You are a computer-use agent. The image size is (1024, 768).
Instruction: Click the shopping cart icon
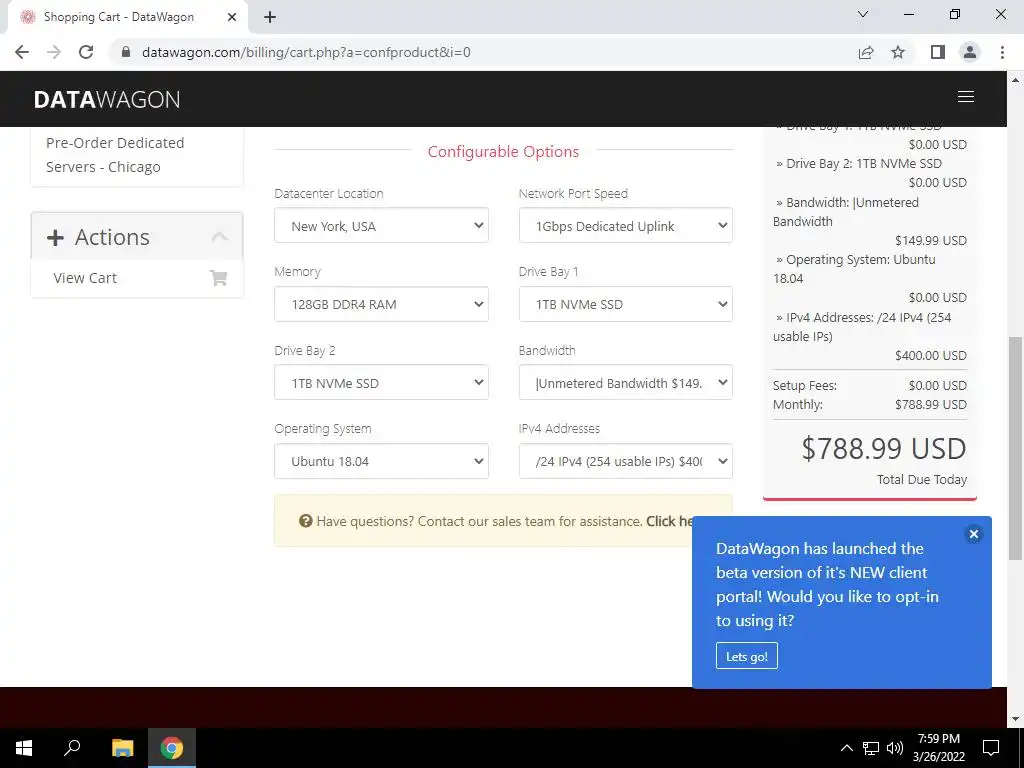click(218, 278)
